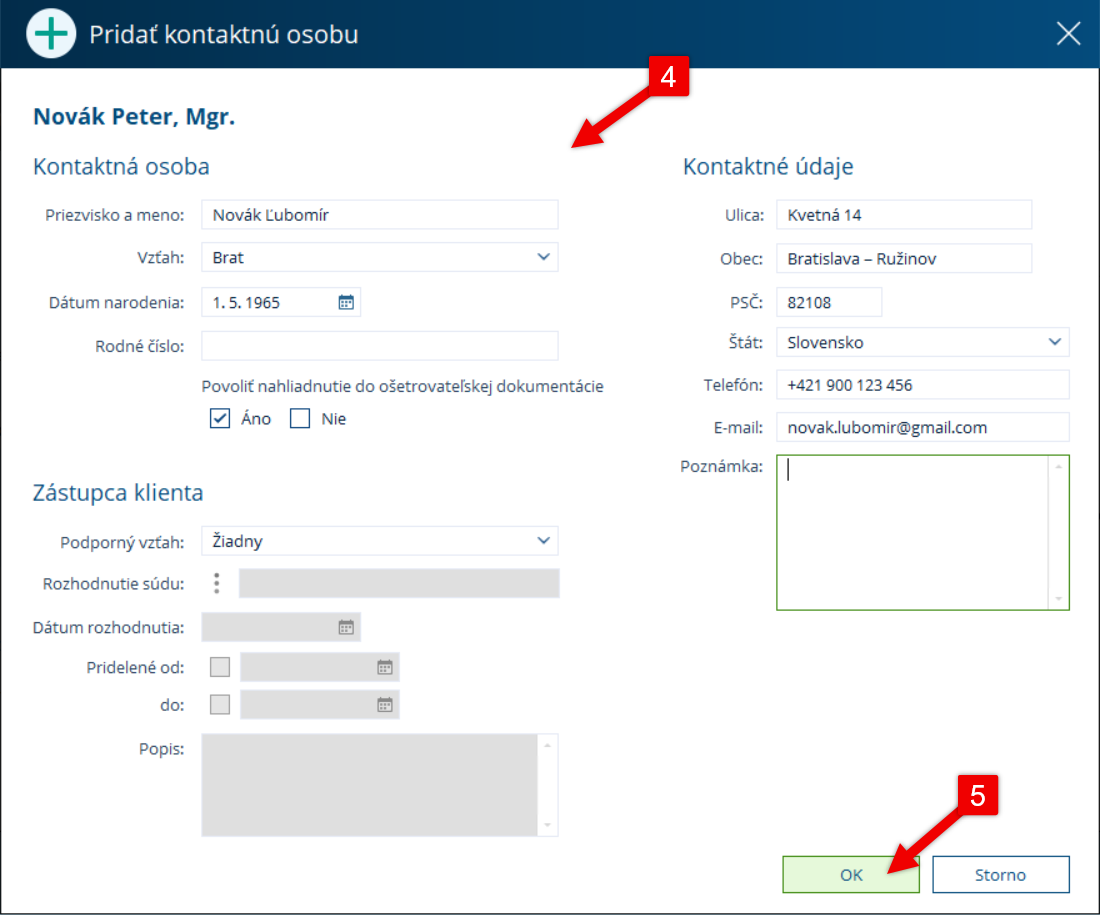The height and width of the screenshot is (915, 1100).
Task: Click the 'Novák Peter, Mgr.' client name
Action: [134, 116]
